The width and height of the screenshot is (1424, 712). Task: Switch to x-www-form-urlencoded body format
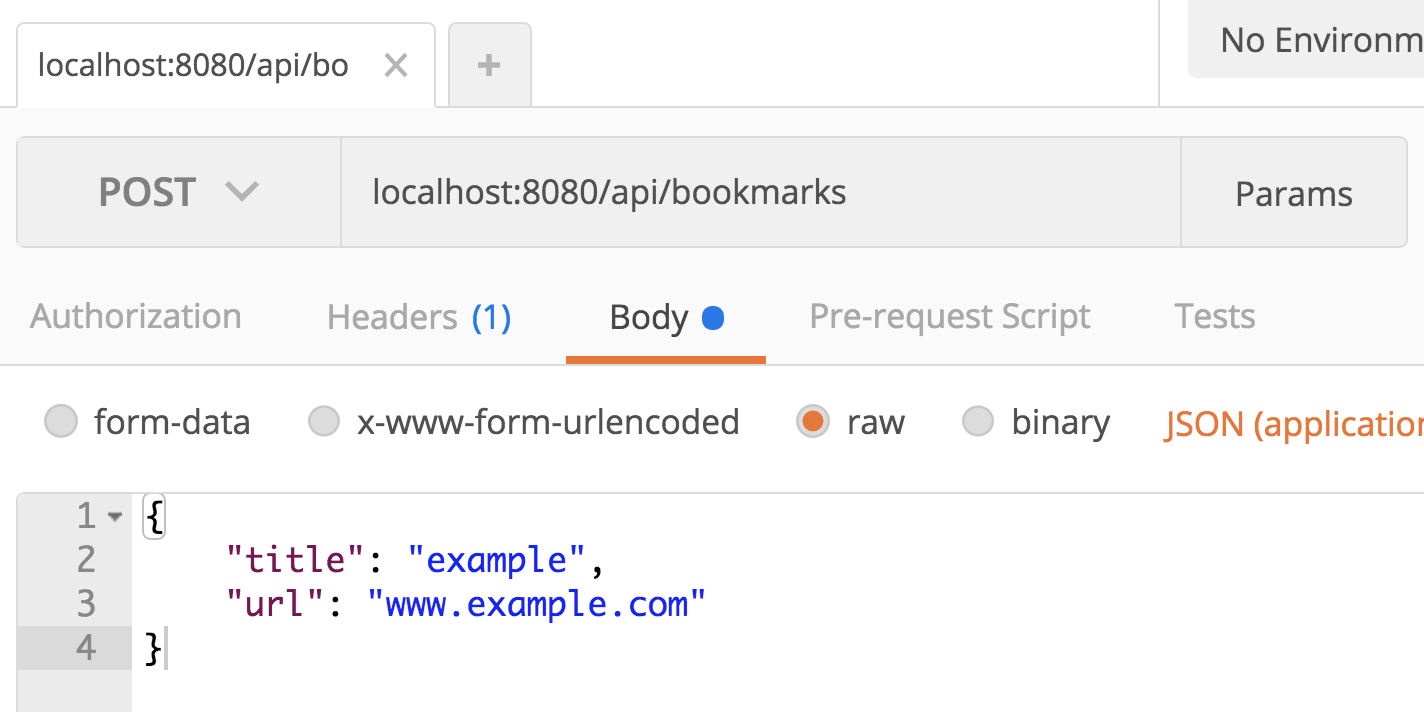coord(324,421)
